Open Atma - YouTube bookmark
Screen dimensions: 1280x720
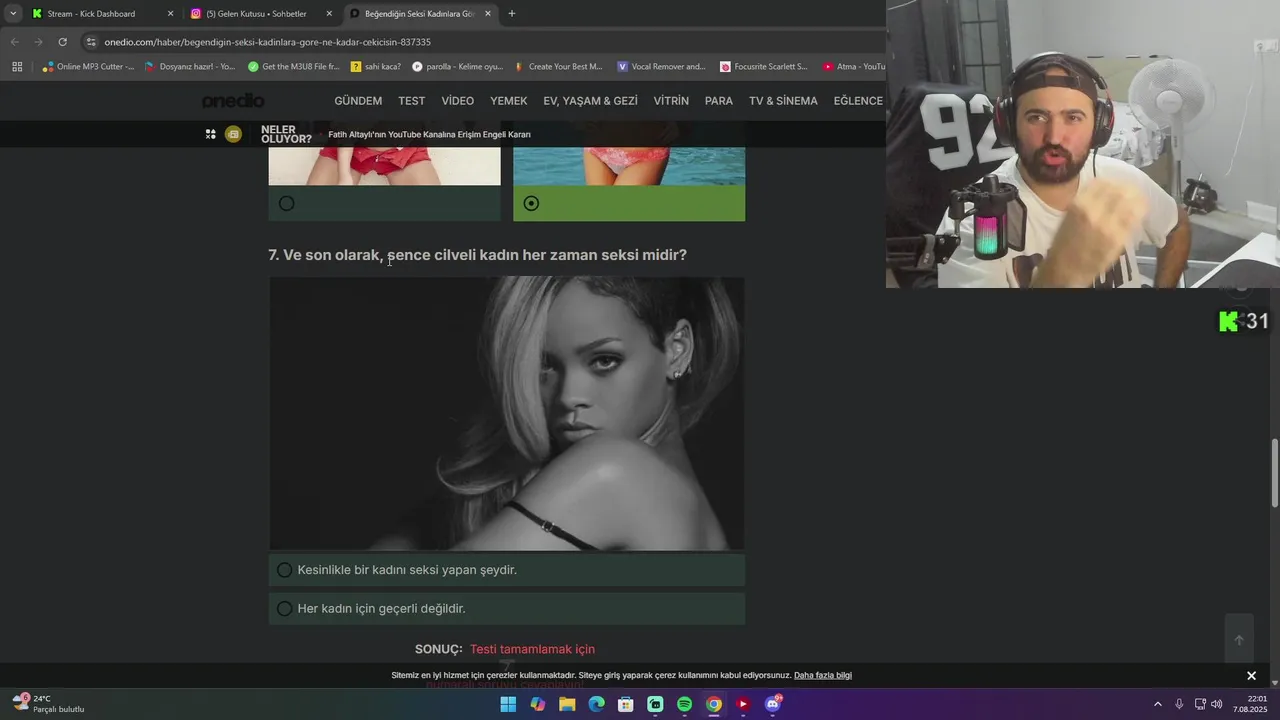pyautogui.click(x=854, y=67)
